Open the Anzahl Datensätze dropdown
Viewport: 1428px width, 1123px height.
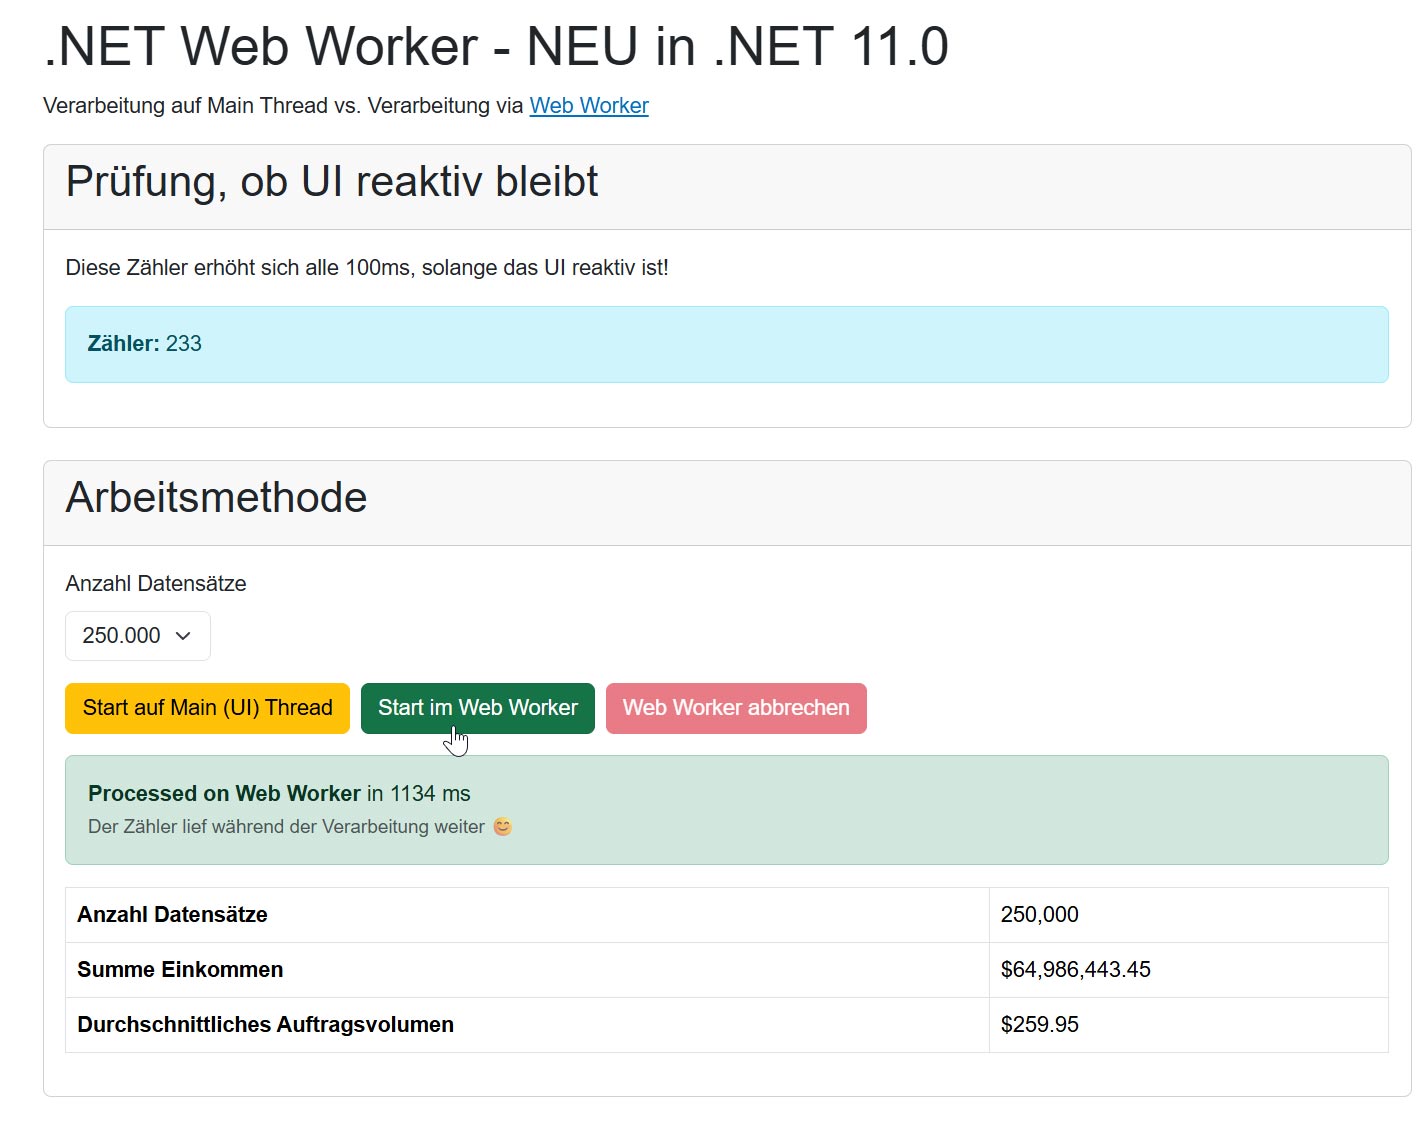(x=137, y=635)
